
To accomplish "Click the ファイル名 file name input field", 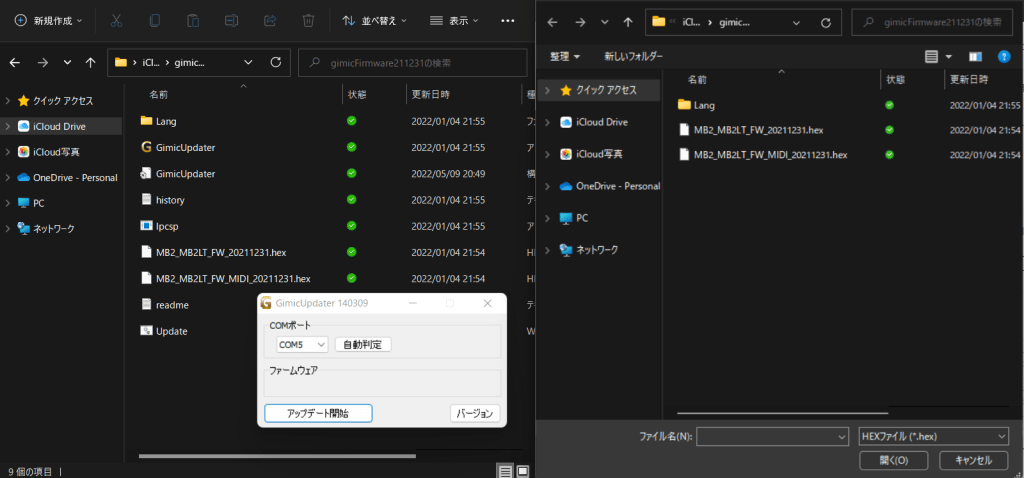I will click(x=765, y=437).
